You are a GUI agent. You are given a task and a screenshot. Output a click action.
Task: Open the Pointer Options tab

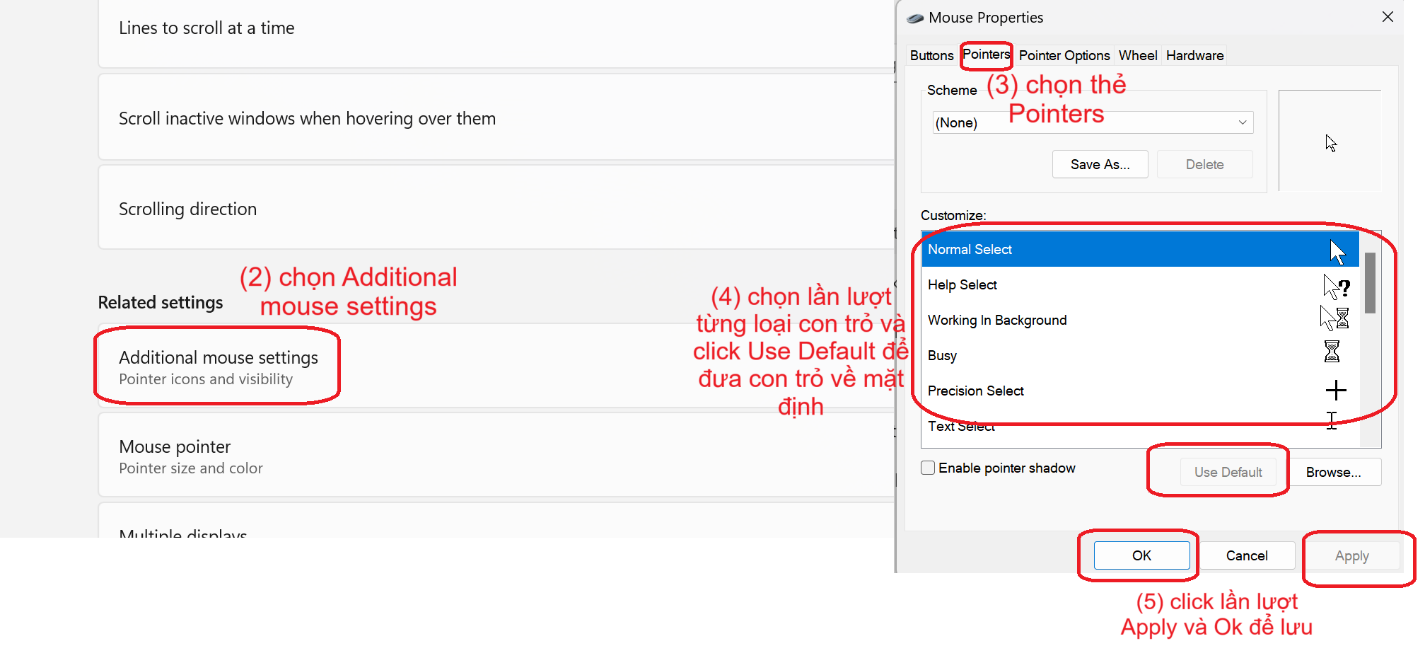[x=1064, y=56]
